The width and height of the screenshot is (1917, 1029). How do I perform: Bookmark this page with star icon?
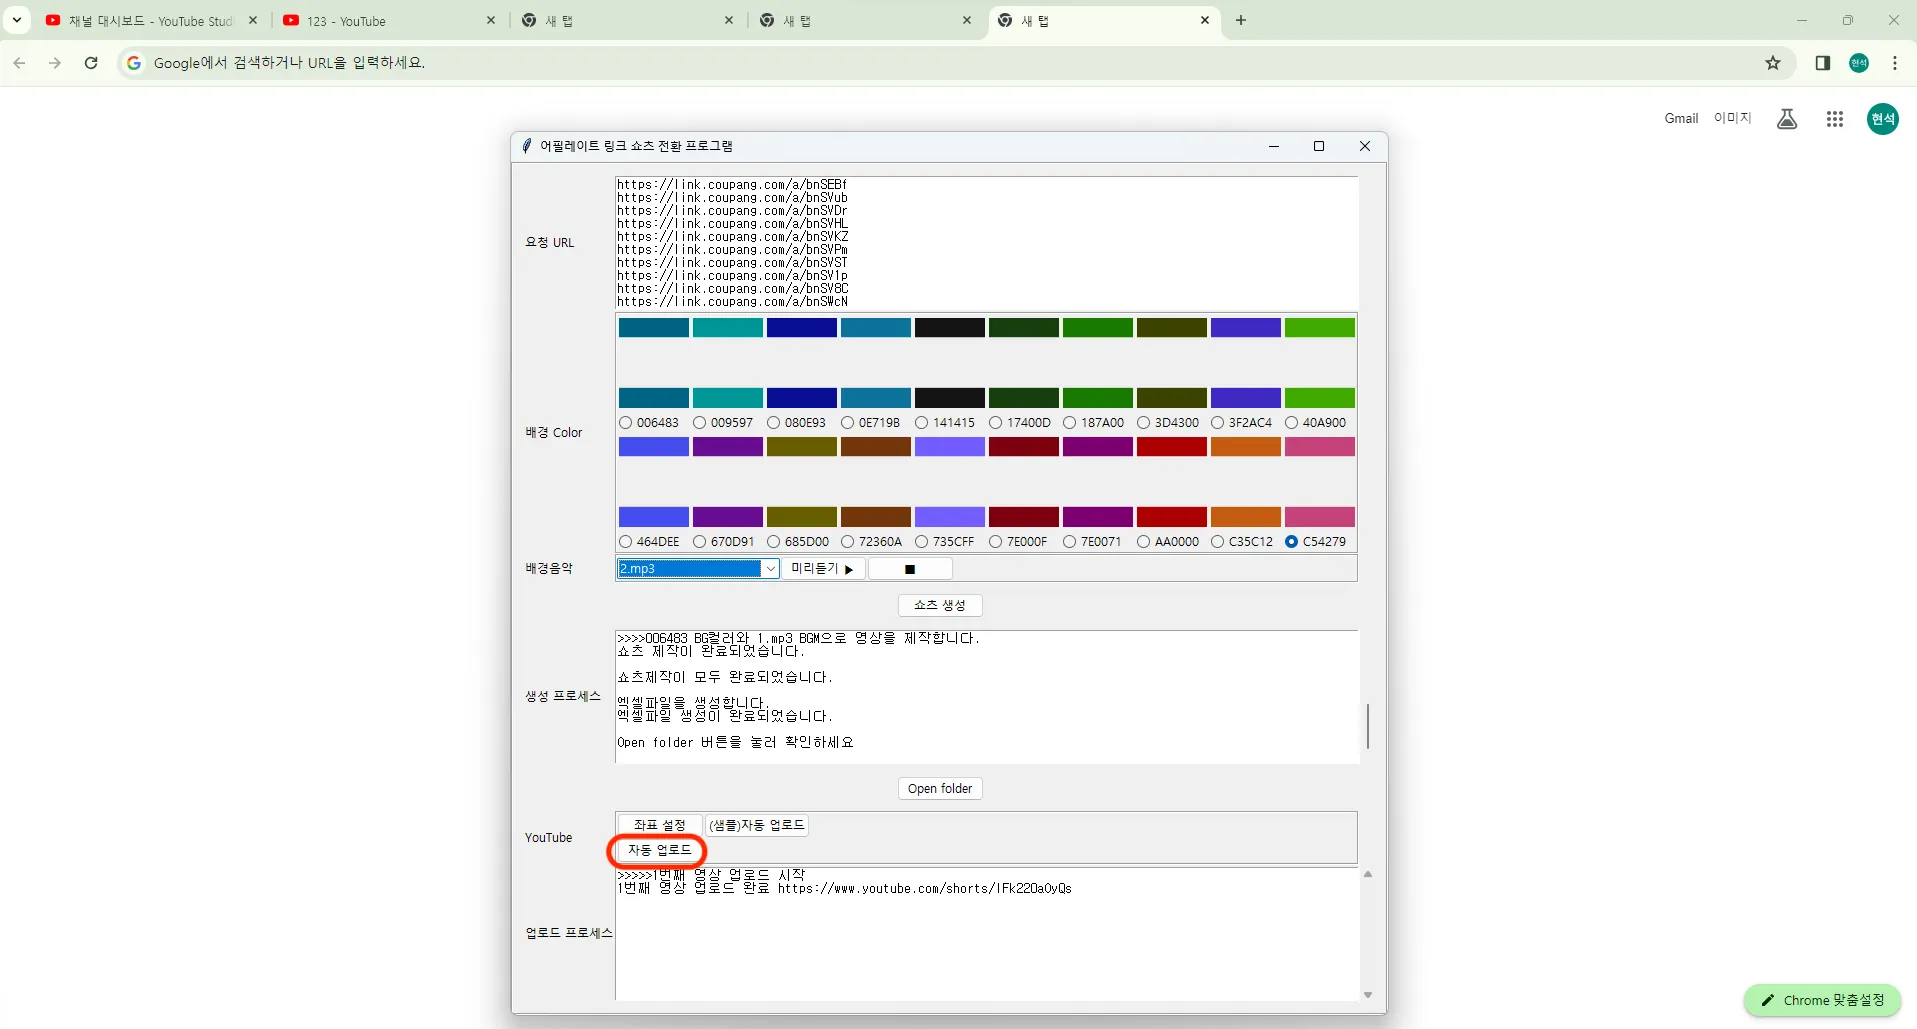pos(1773,63)
